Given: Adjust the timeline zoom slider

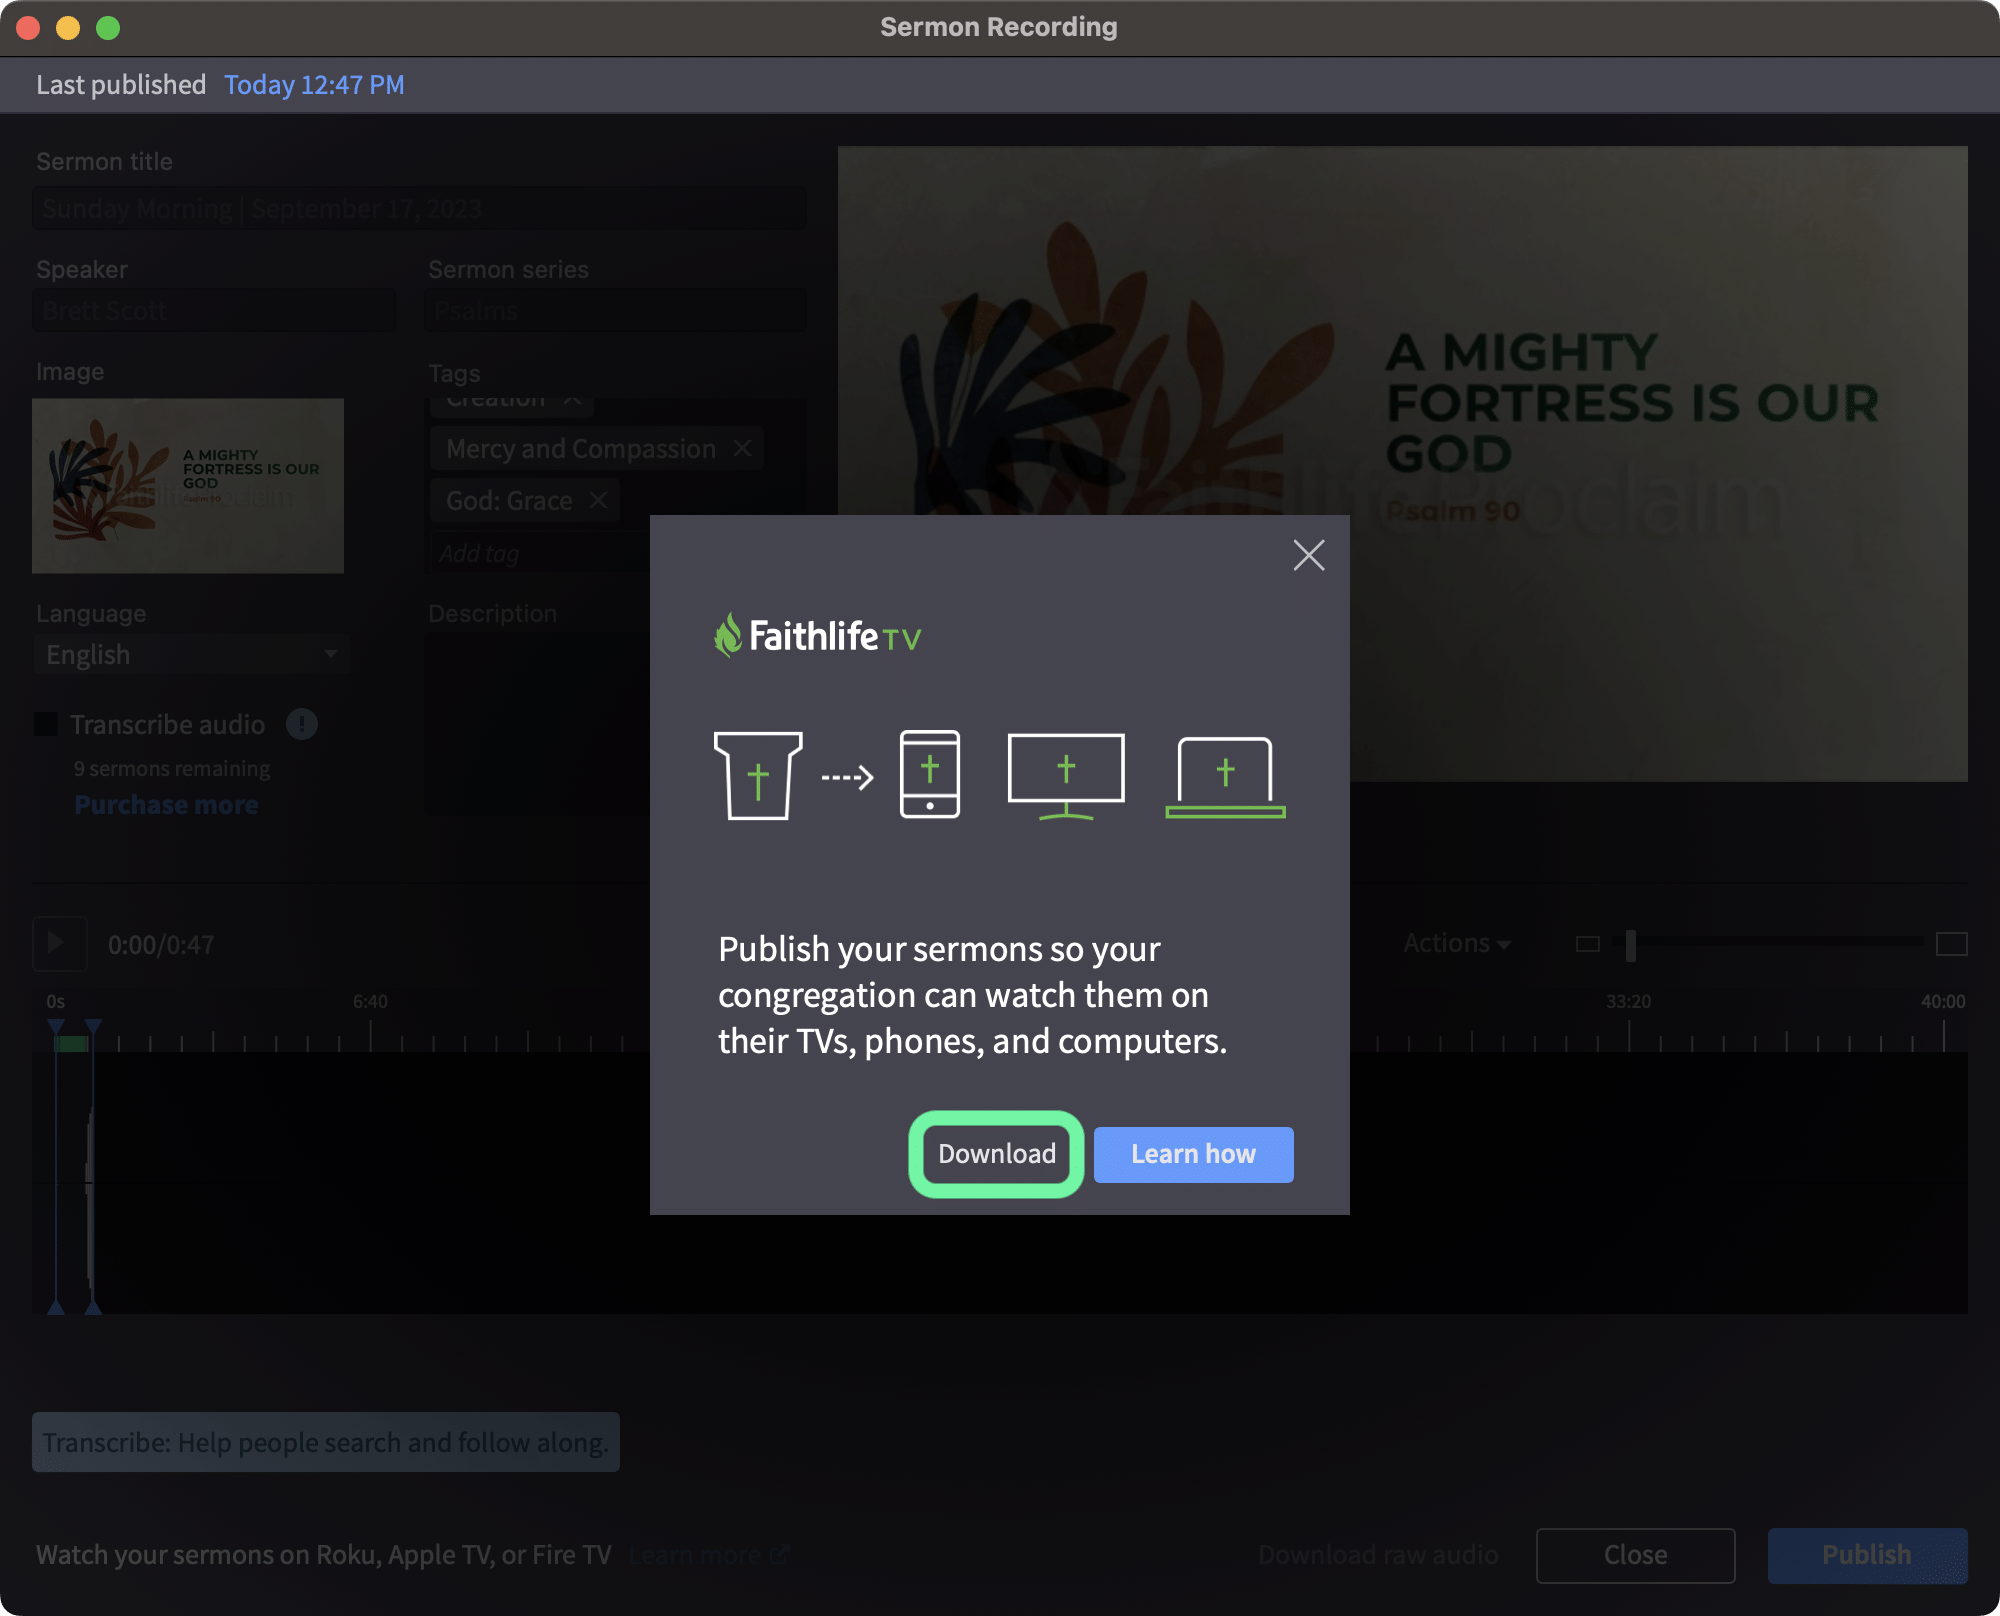Looking at the screenshot, I should pyautogui.click(x=1630, y=944).
